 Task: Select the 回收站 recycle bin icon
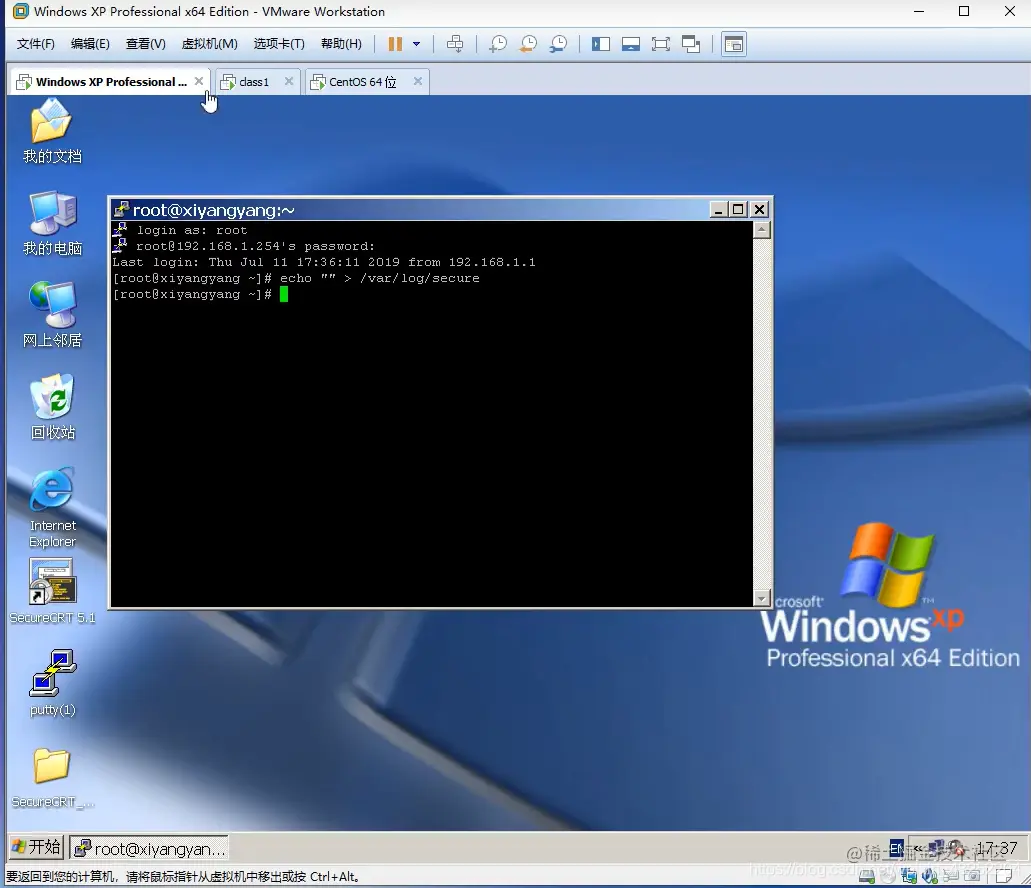pos(52,408)
